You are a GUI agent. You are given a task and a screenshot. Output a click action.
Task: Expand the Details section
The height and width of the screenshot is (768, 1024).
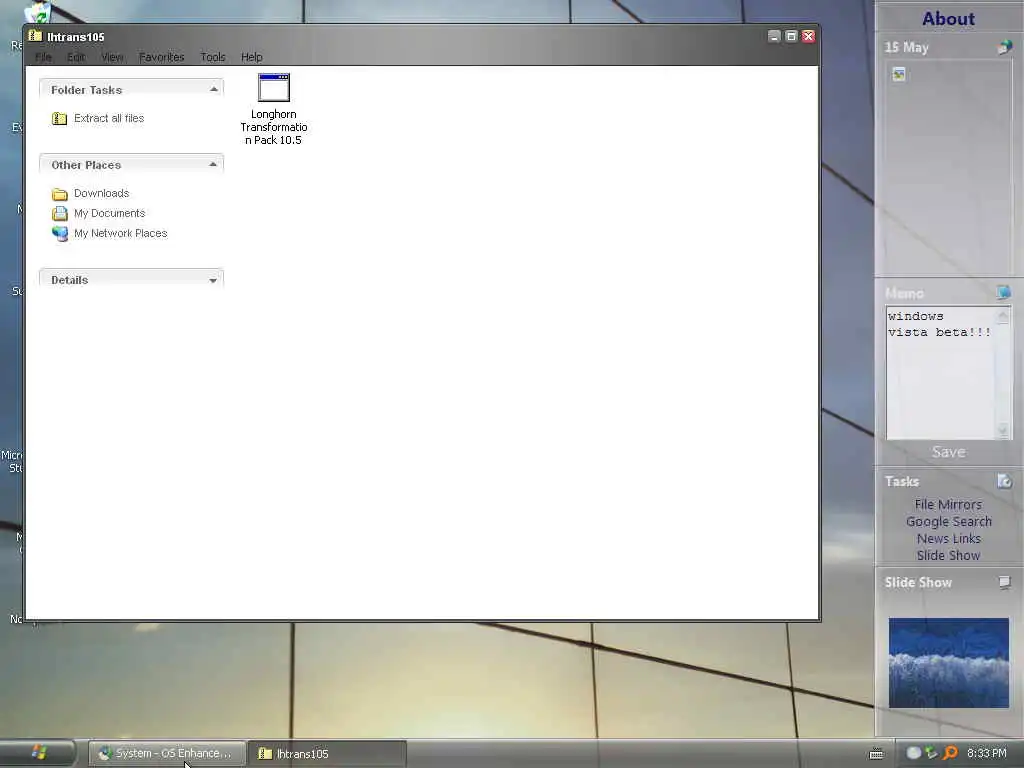tap(213, 280)
